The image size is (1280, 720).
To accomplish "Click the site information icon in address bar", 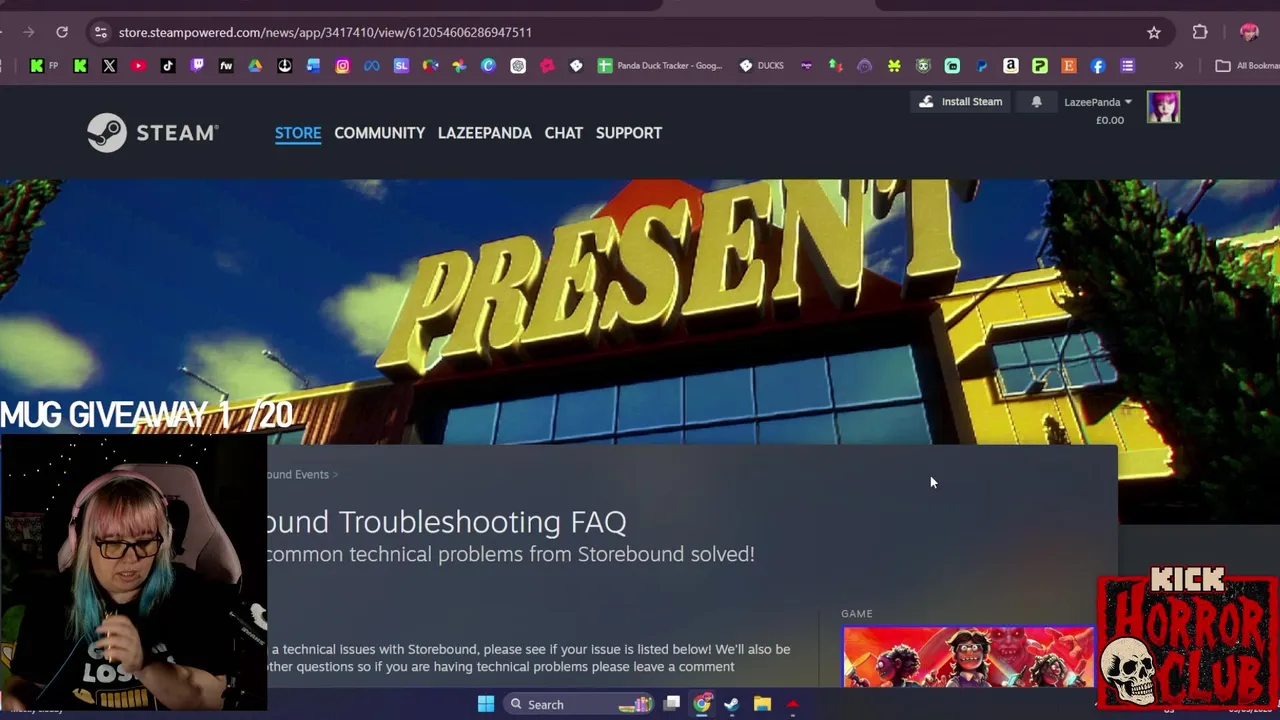I will click(x=100, y=32).
